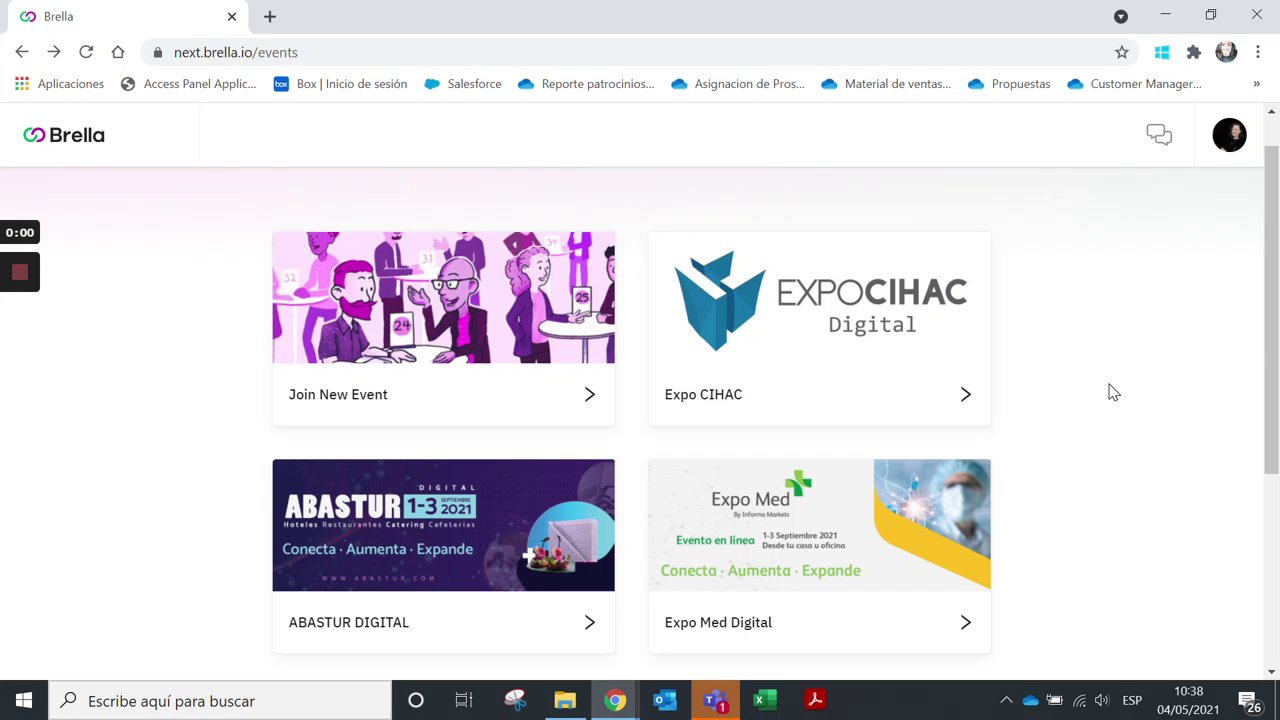Open the Windows extension icon in toolbar

coord(1162,52)
